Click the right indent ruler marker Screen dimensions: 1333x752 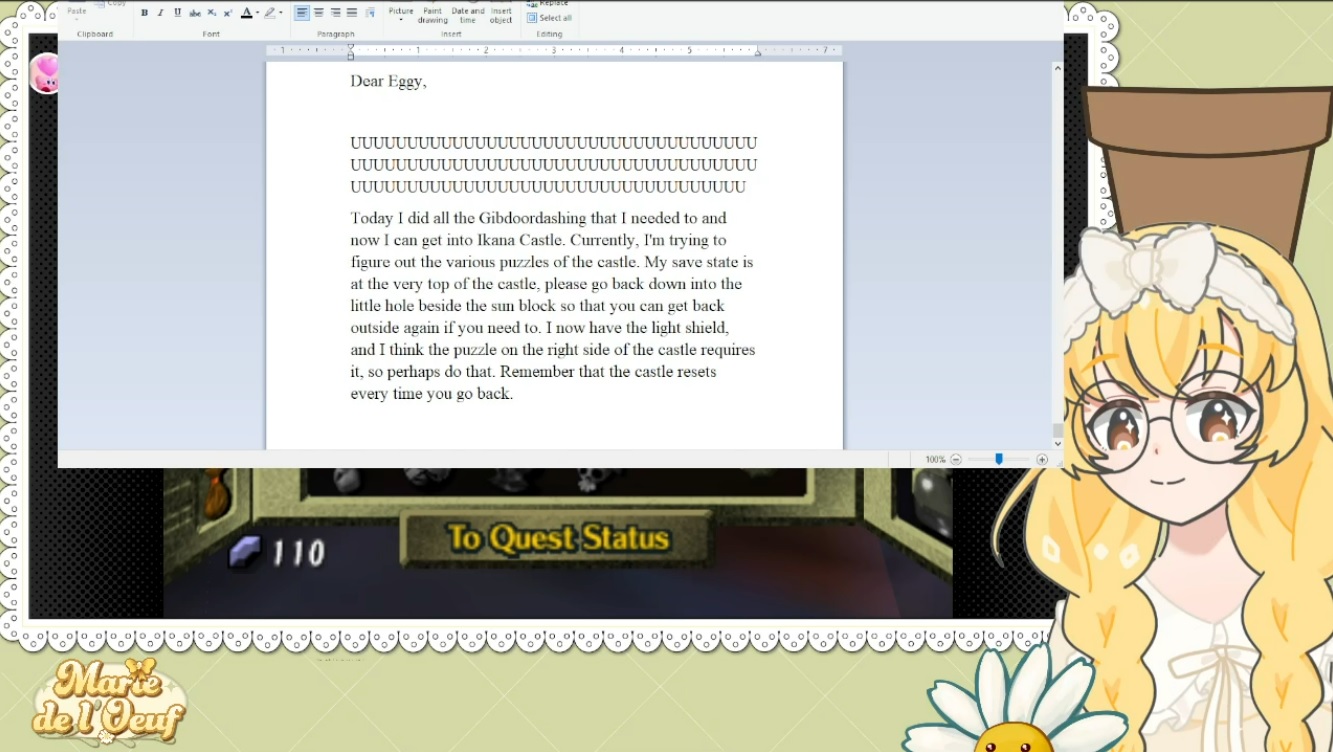[x=758, y=53]
